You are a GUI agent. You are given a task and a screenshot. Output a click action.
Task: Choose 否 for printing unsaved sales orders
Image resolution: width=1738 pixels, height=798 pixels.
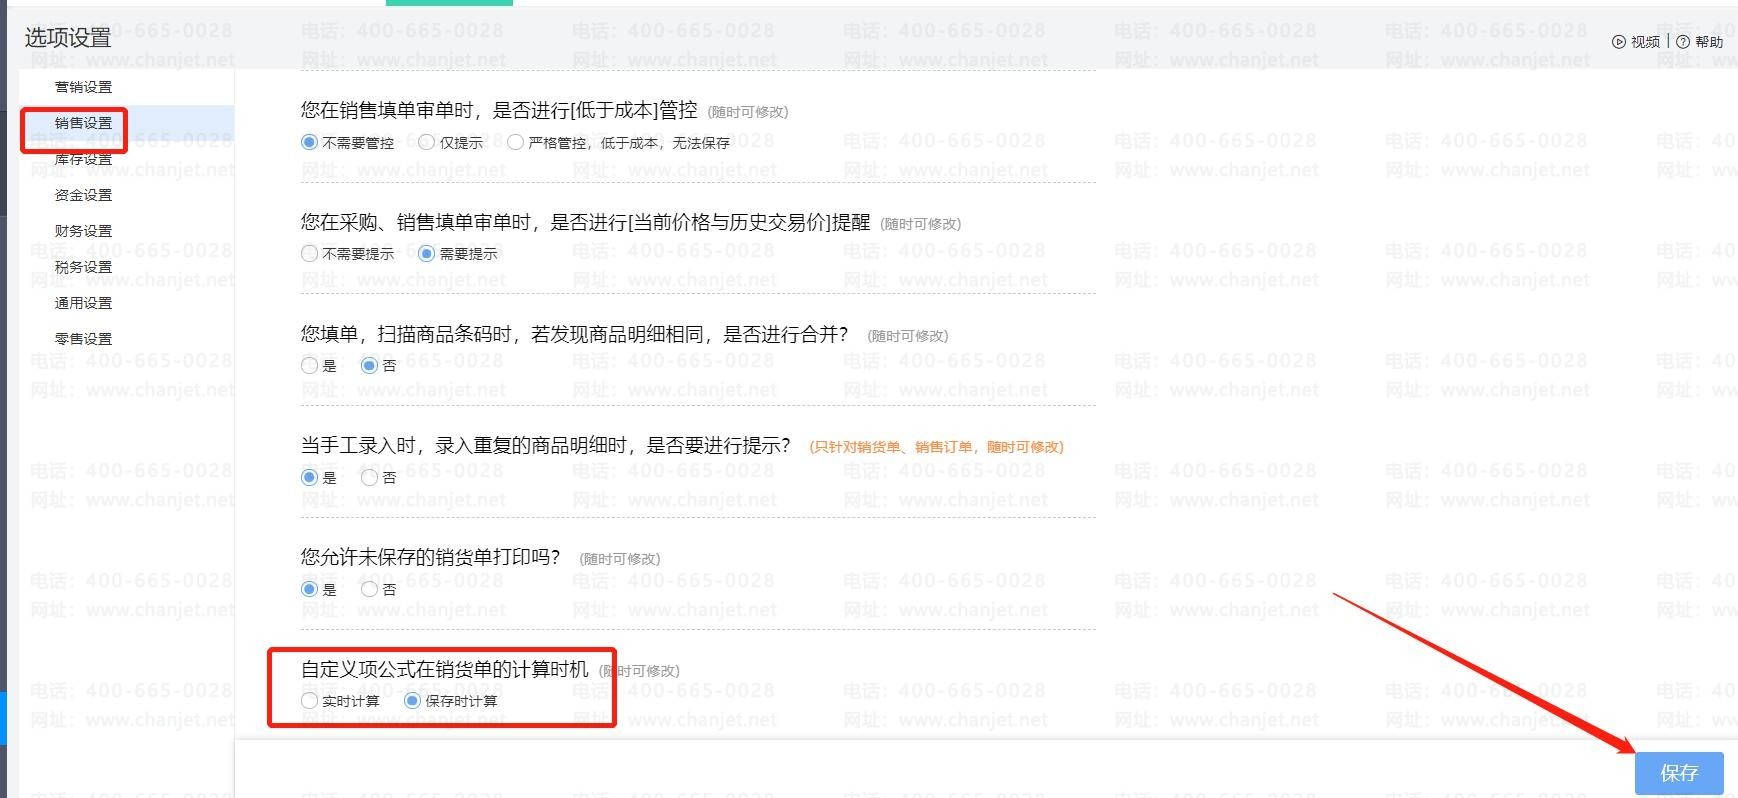[x=369, y=590]
